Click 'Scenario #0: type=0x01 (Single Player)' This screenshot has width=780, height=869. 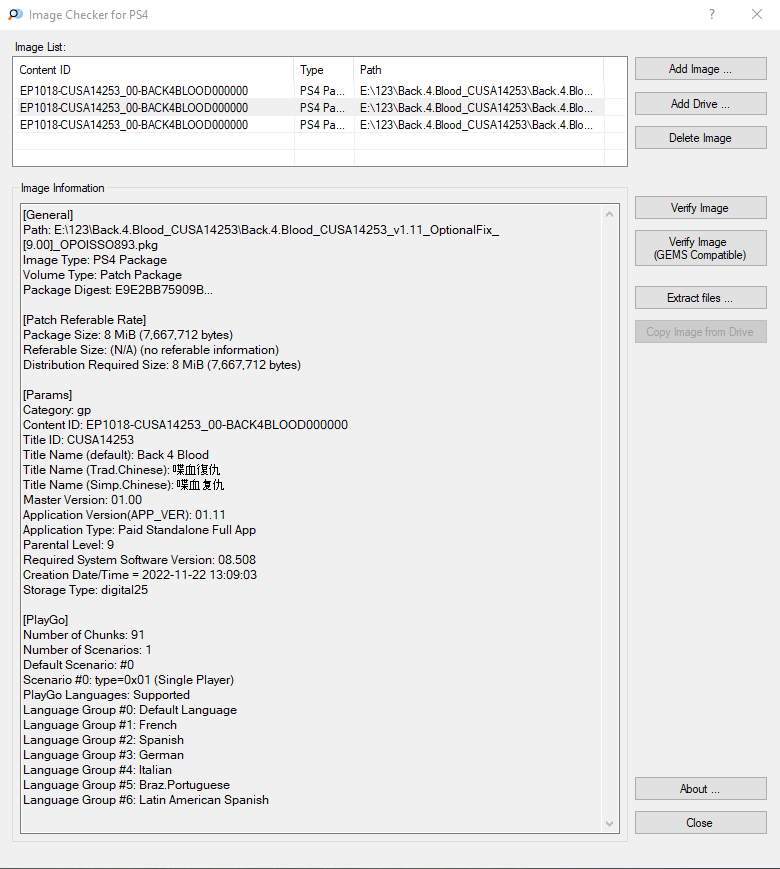tap(129, 679)
